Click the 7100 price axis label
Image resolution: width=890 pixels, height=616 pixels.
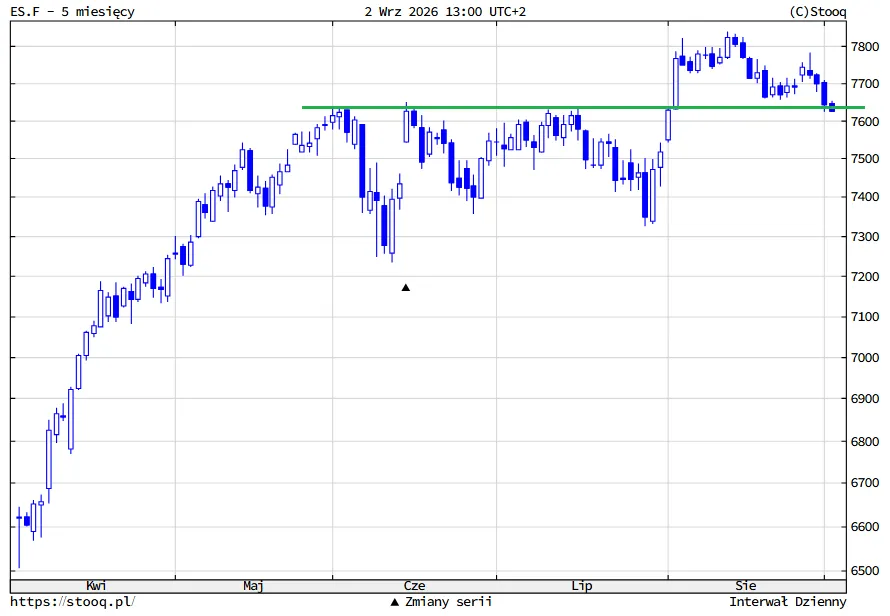(865, 317)
